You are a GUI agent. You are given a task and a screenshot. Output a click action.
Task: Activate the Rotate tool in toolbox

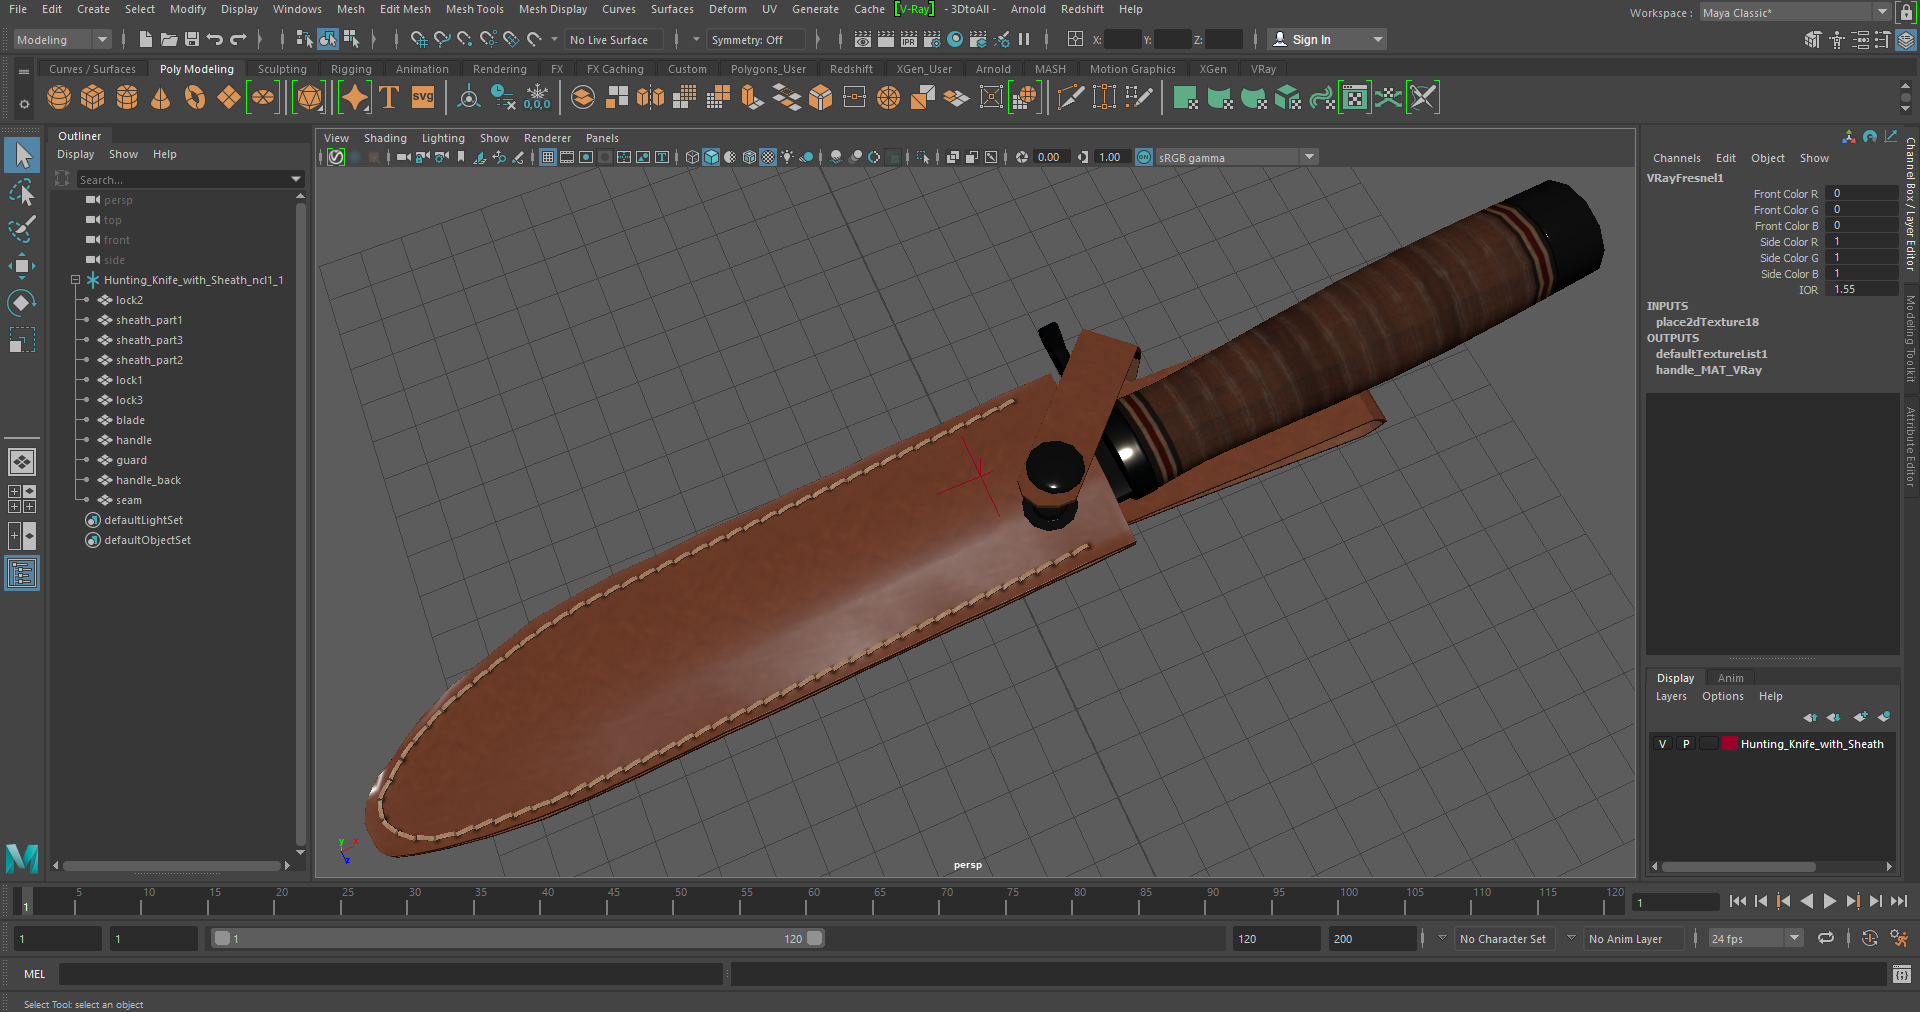[x=22, y=303]
